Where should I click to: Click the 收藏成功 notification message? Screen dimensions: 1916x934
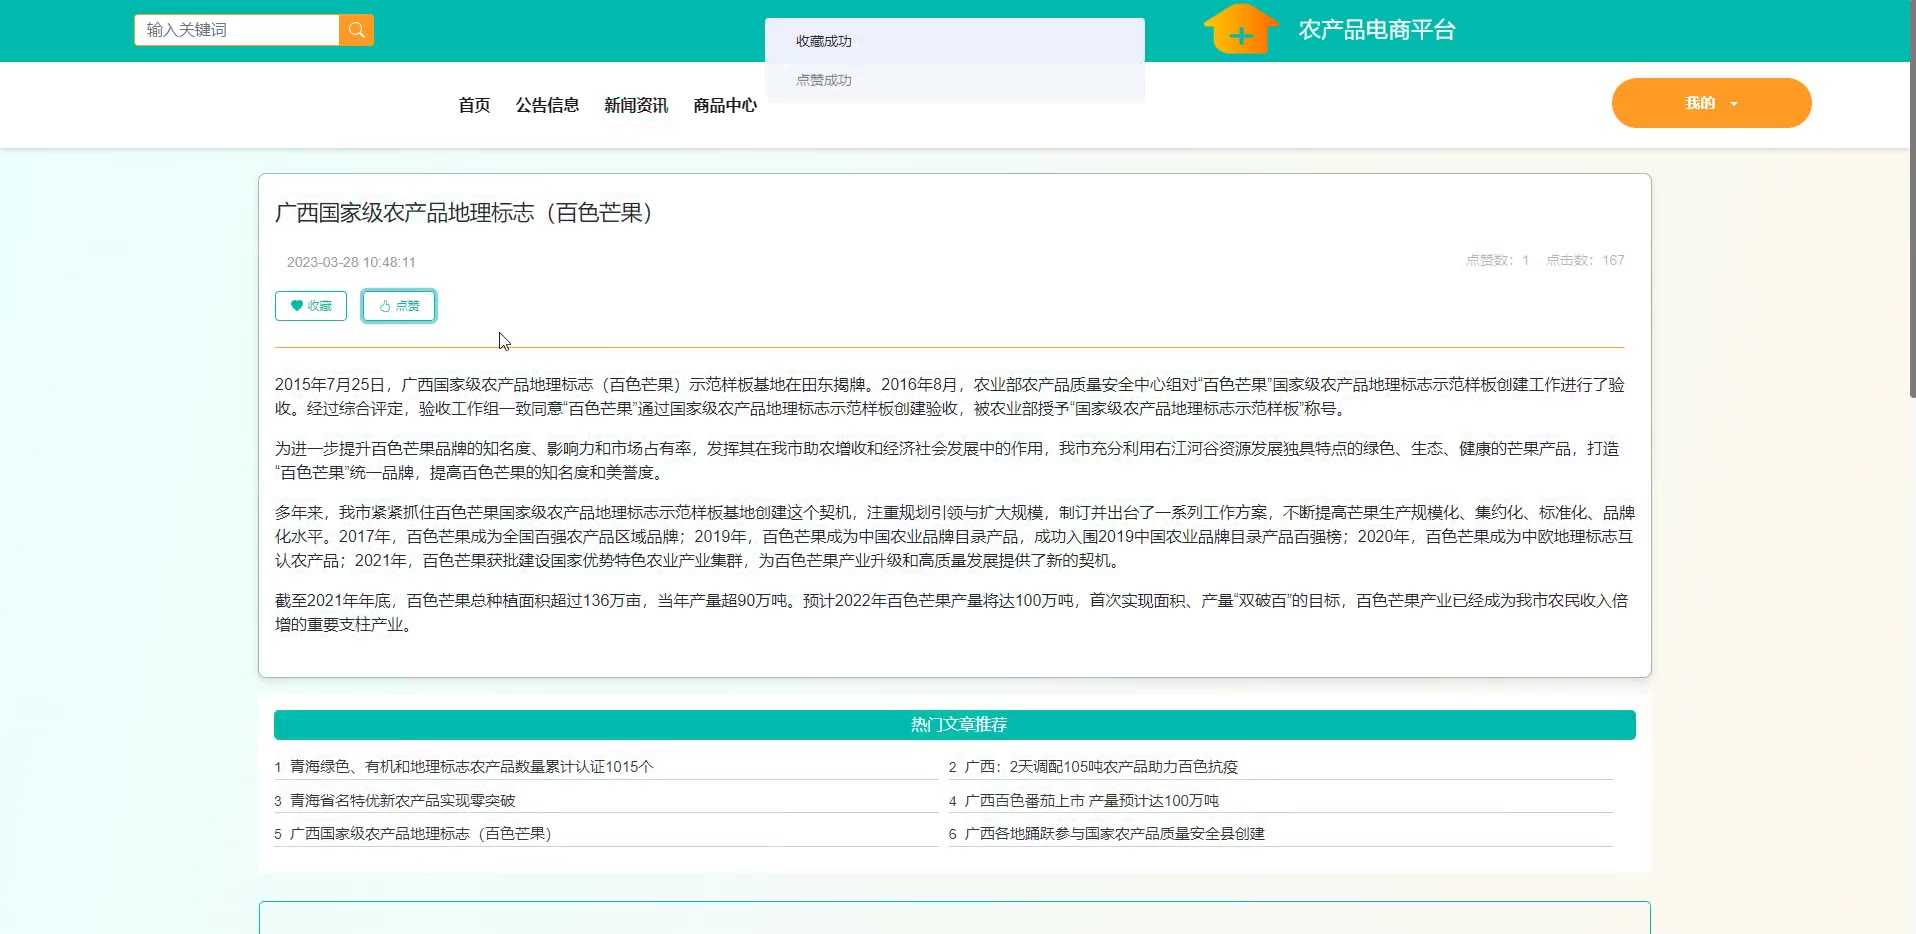click(955, 41)
